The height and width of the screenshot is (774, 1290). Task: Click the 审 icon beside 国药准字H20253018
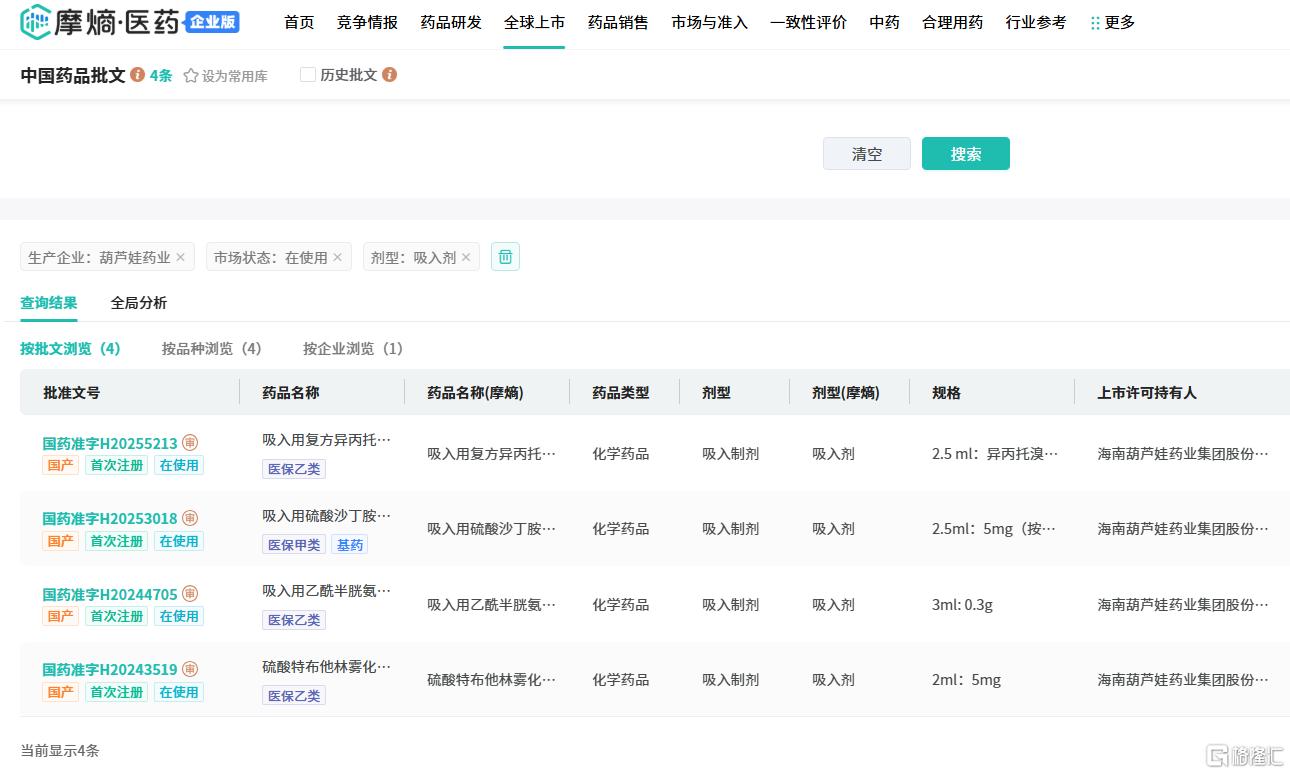coord(190,518)
